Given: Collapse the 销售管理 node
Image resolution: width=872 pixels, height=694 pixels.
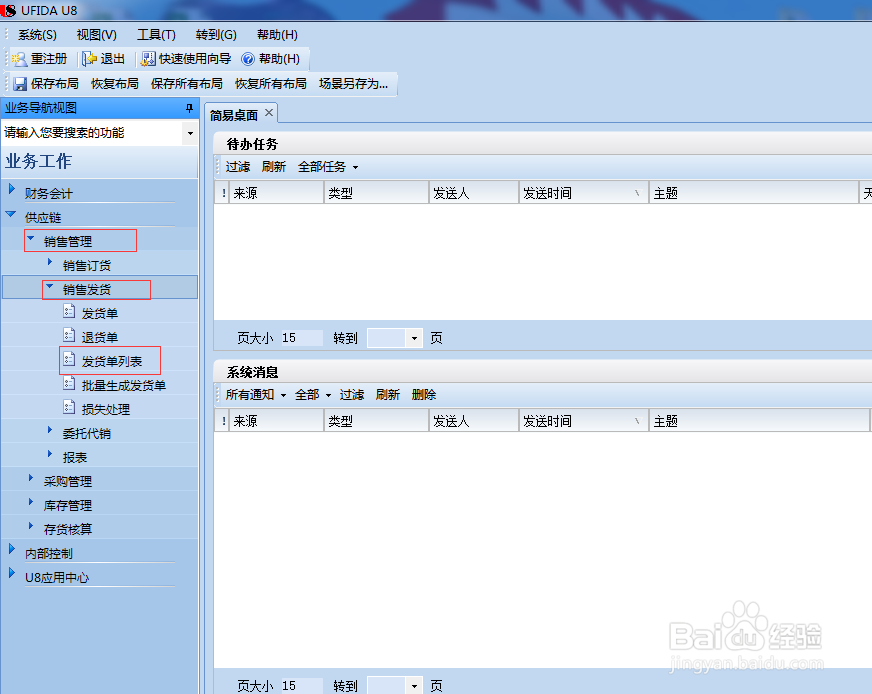Looking at the screenshot, I should 31,238.
